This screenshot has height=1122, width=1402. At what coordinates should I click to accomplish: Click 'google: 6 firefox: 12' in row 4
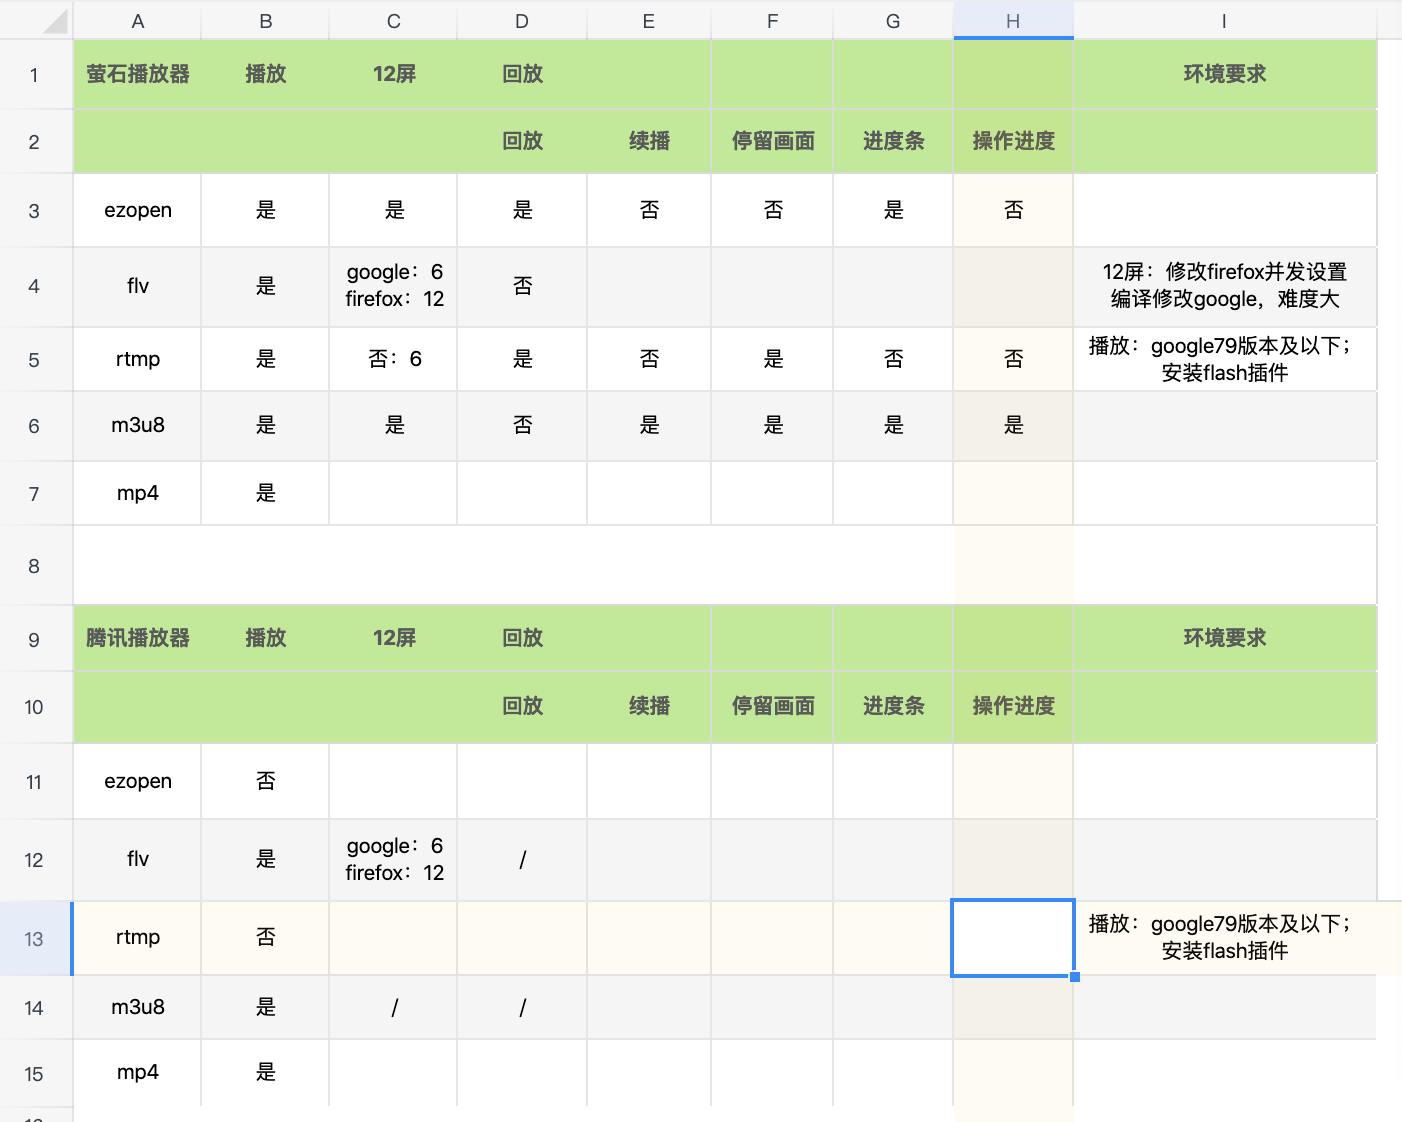394,286
